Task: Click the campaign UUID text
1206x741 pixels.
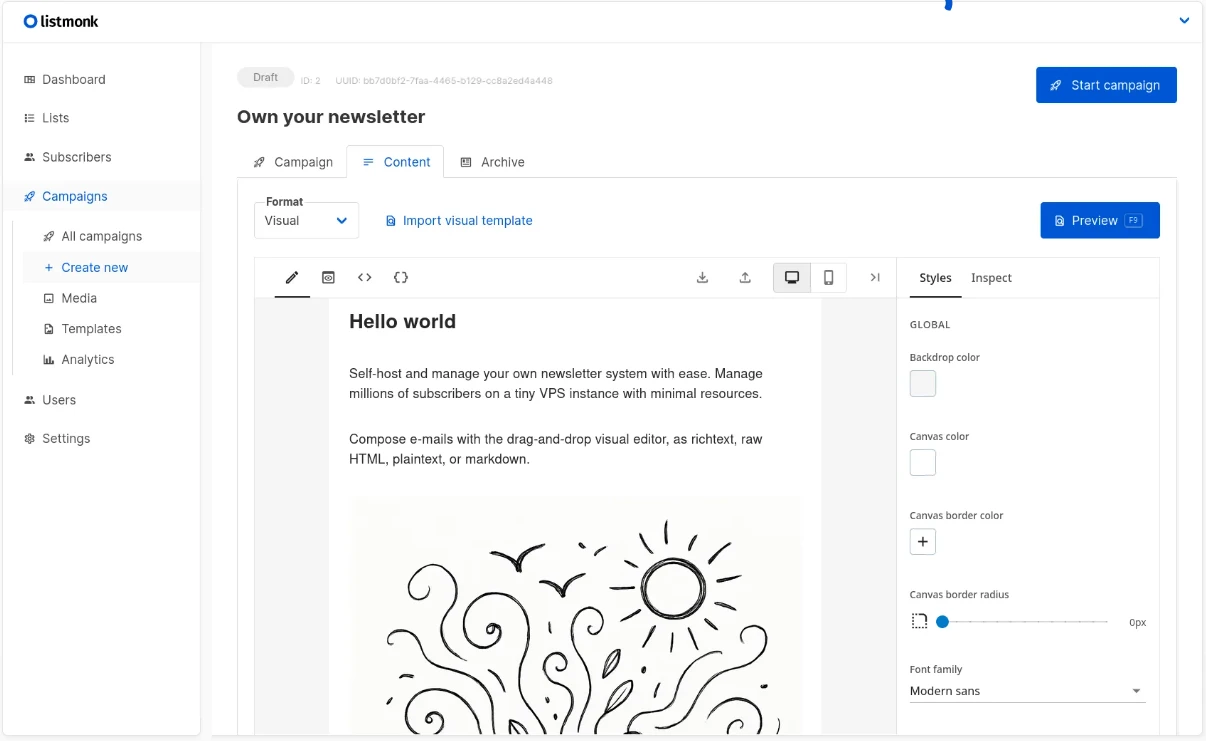Action: click(x=444, y=81)
